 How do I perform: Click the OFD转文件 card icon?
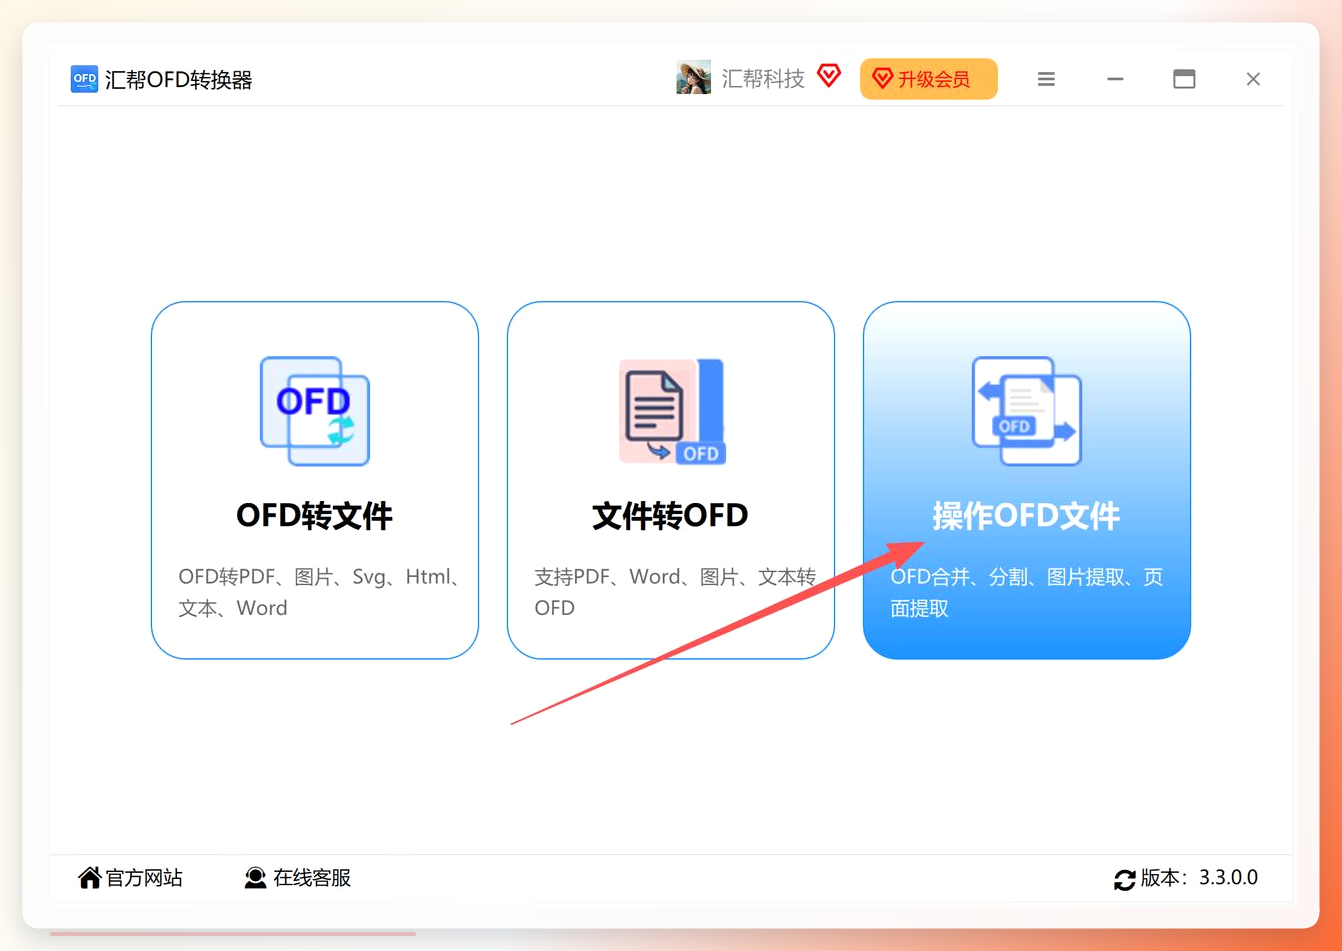315,411
